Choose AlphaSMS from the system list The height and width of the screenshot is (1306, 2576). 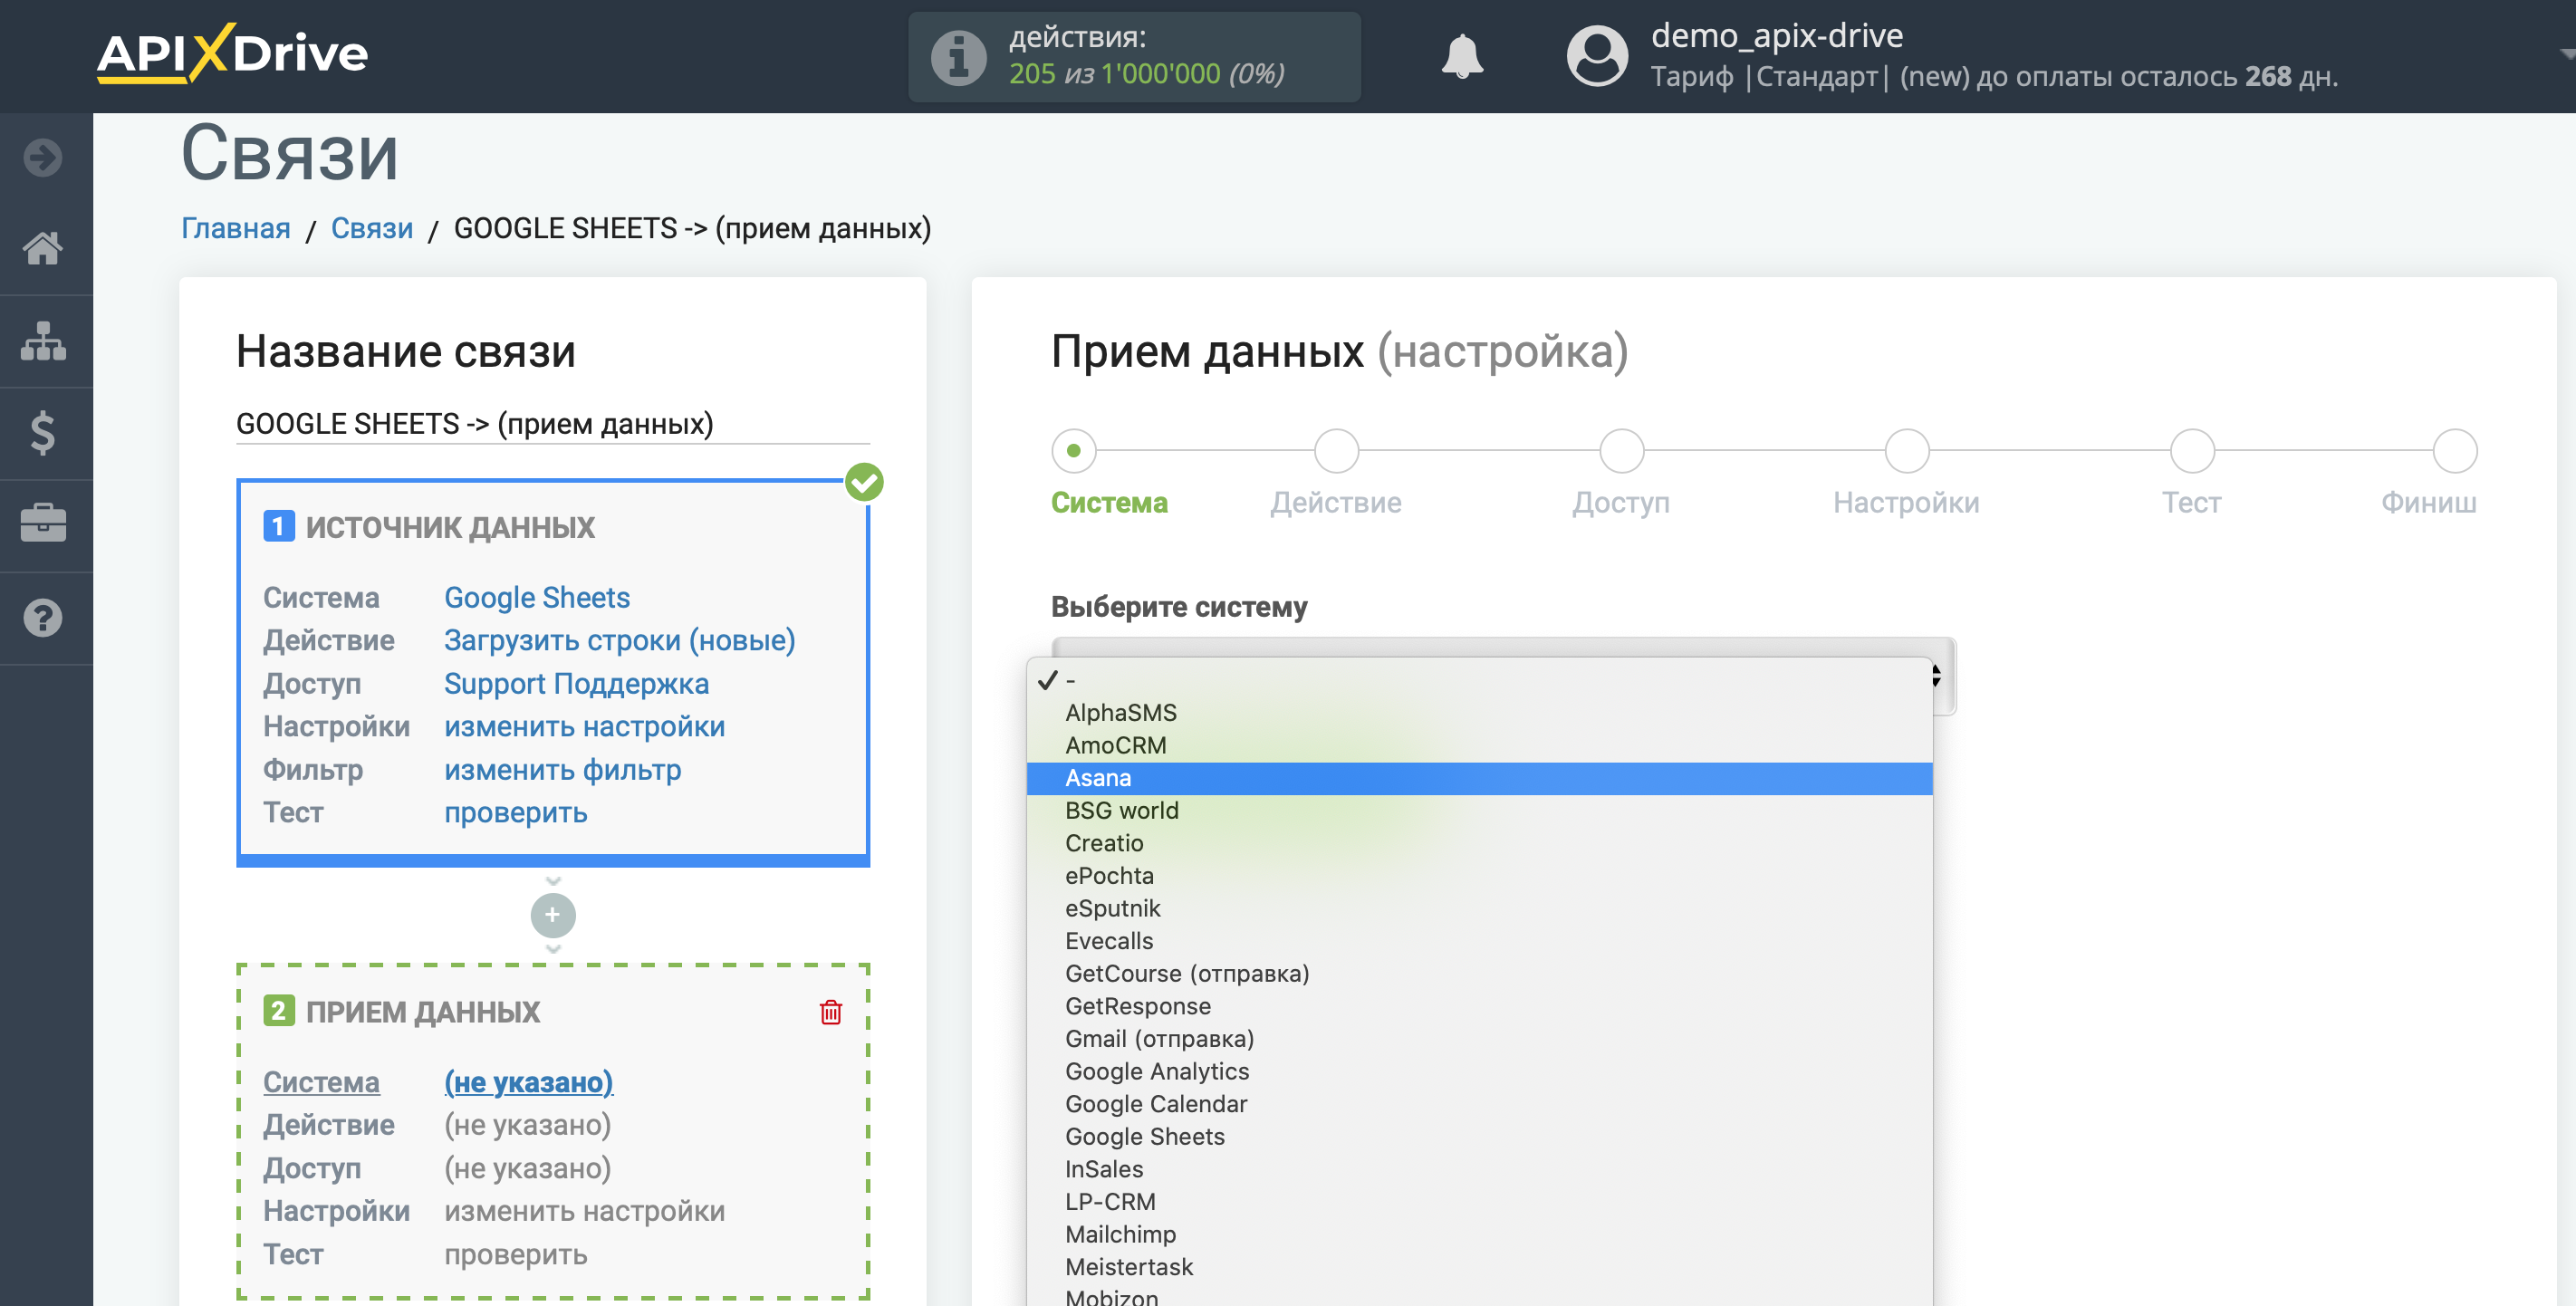pyautogui.click(x=1479, y=713)
